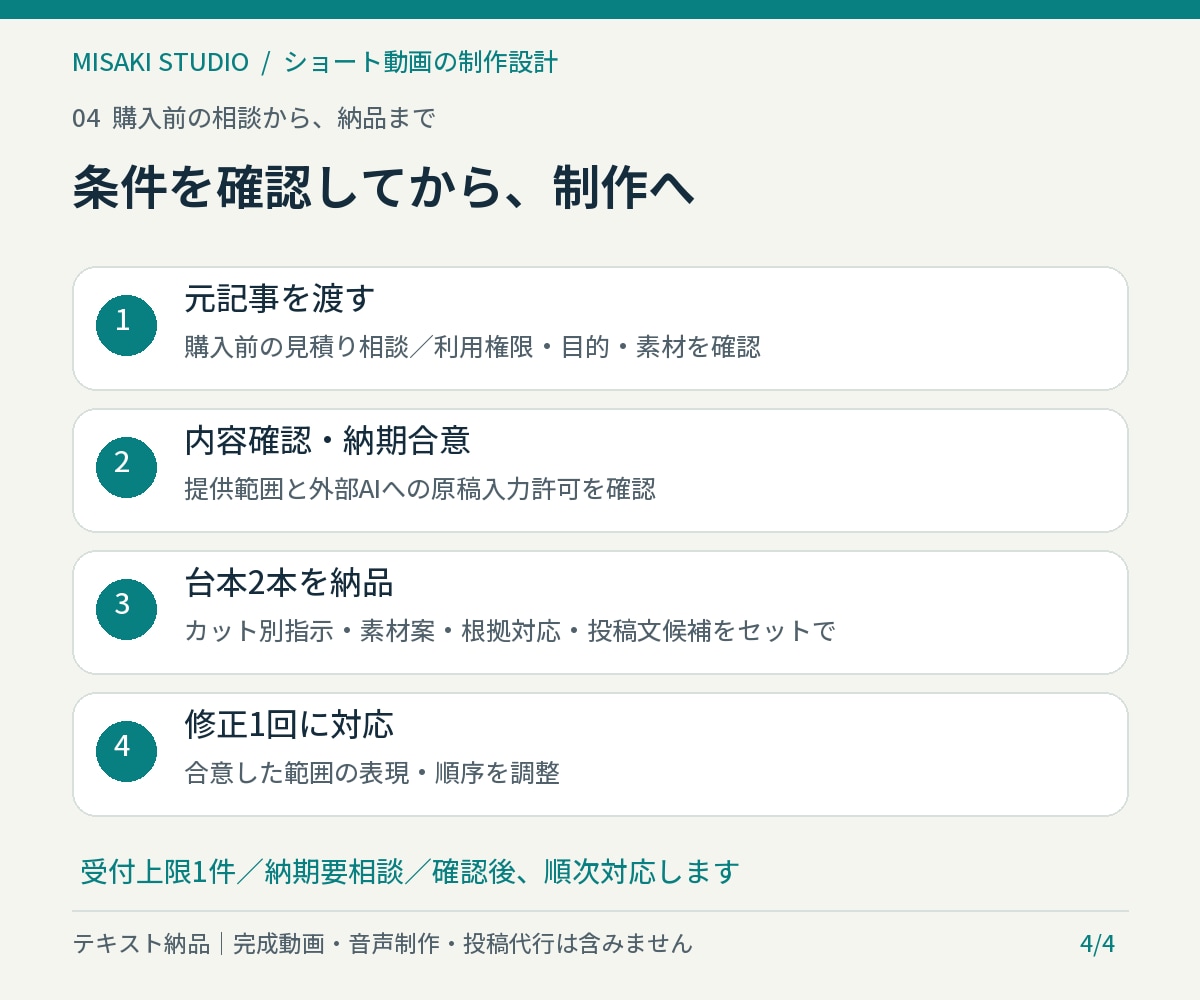Click the step title 修正1回に対応
This screenshot has width=1200, height=1000.
pyautogui.click(x=289, y=723)
